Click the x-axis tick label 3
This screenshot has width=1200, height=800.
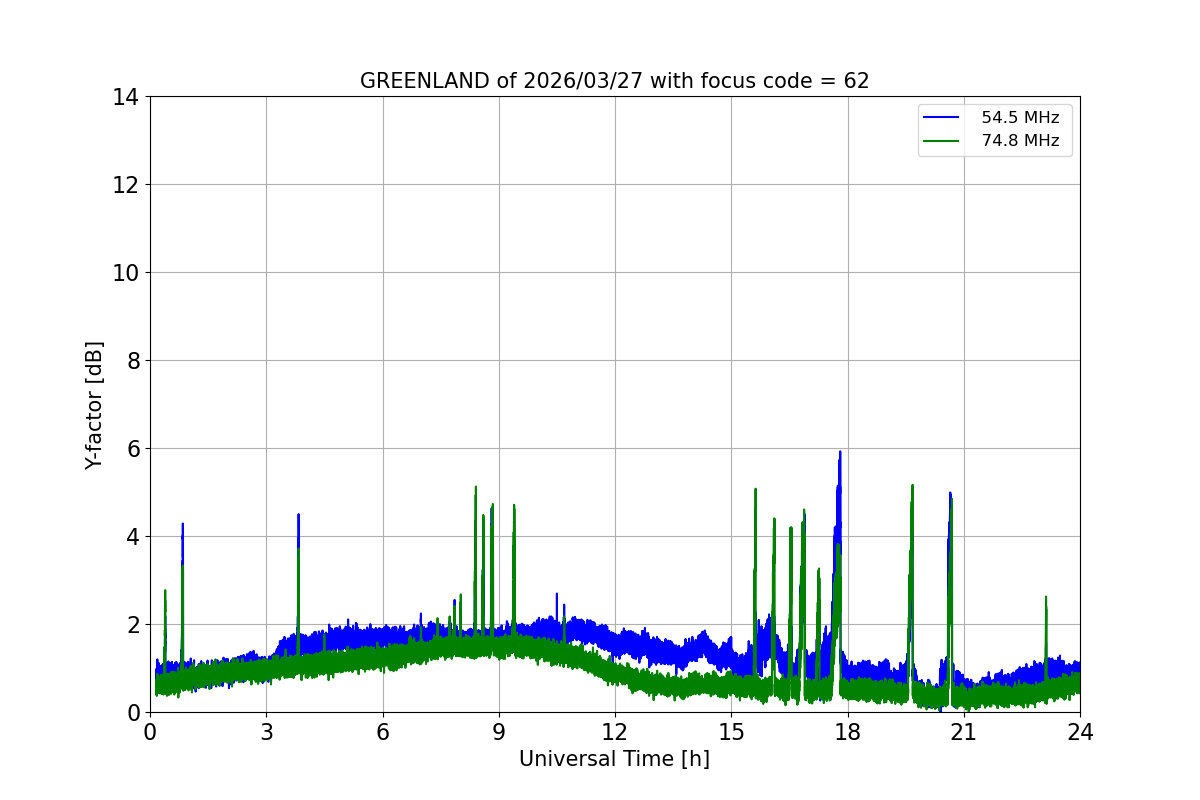coord(266,731)
